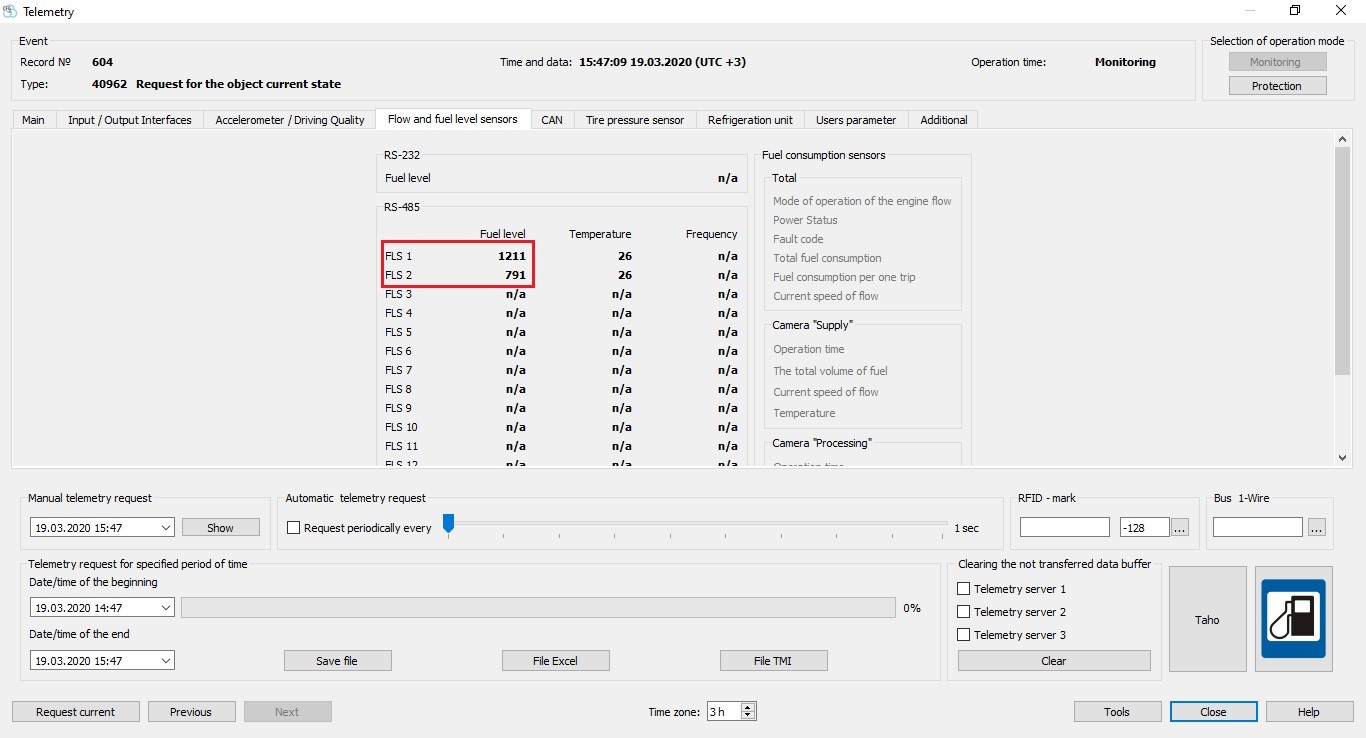Screen dimensions: 1366x738
Task: Click the Show button
Action: (220, 527)
